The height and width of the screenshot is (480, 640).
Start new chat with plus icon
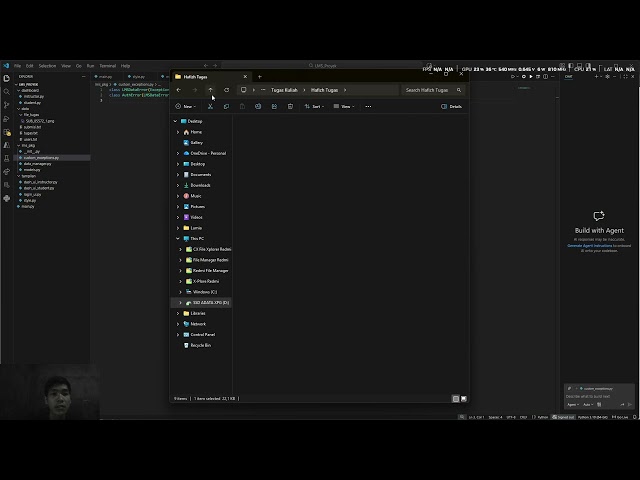click(x=596, y=77)
